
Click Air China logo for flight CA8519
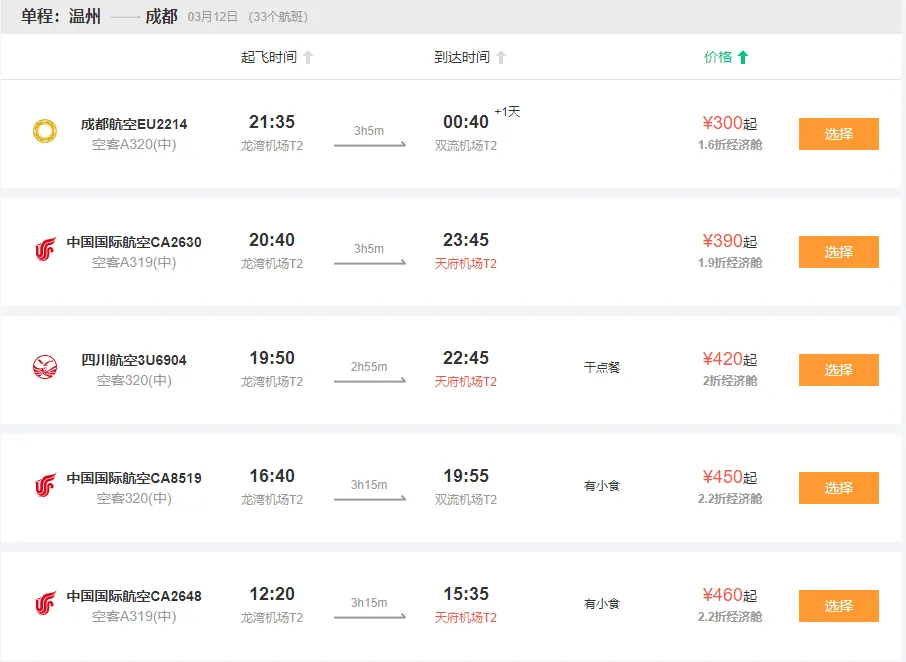point(45,486)
